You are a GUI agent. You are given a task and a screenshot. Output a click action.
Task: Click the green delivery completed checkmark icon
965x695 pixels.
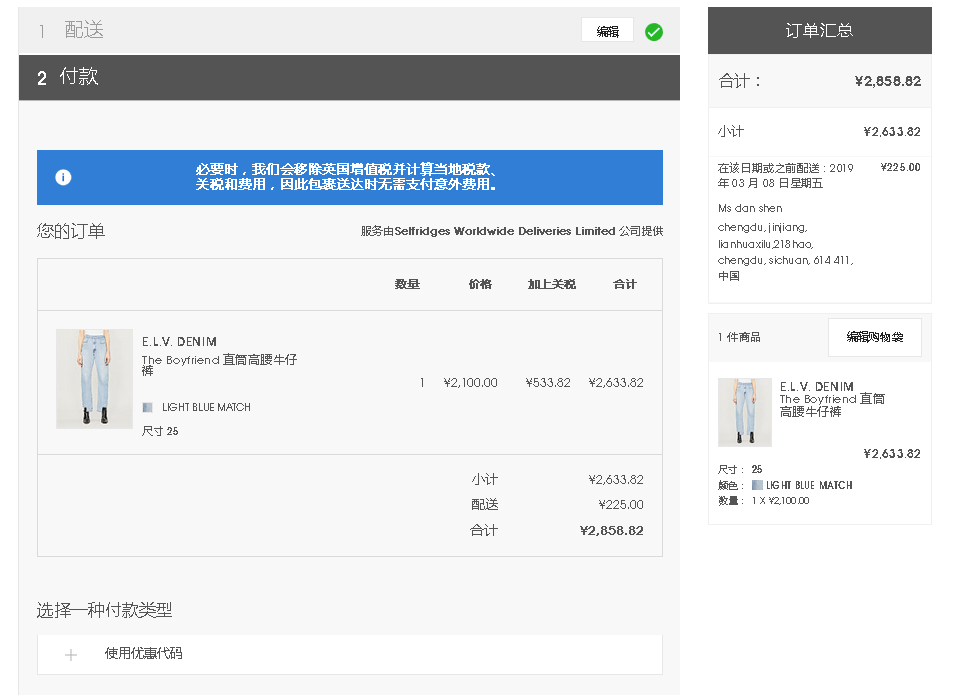pyautogui.click(x=653, y=32)
